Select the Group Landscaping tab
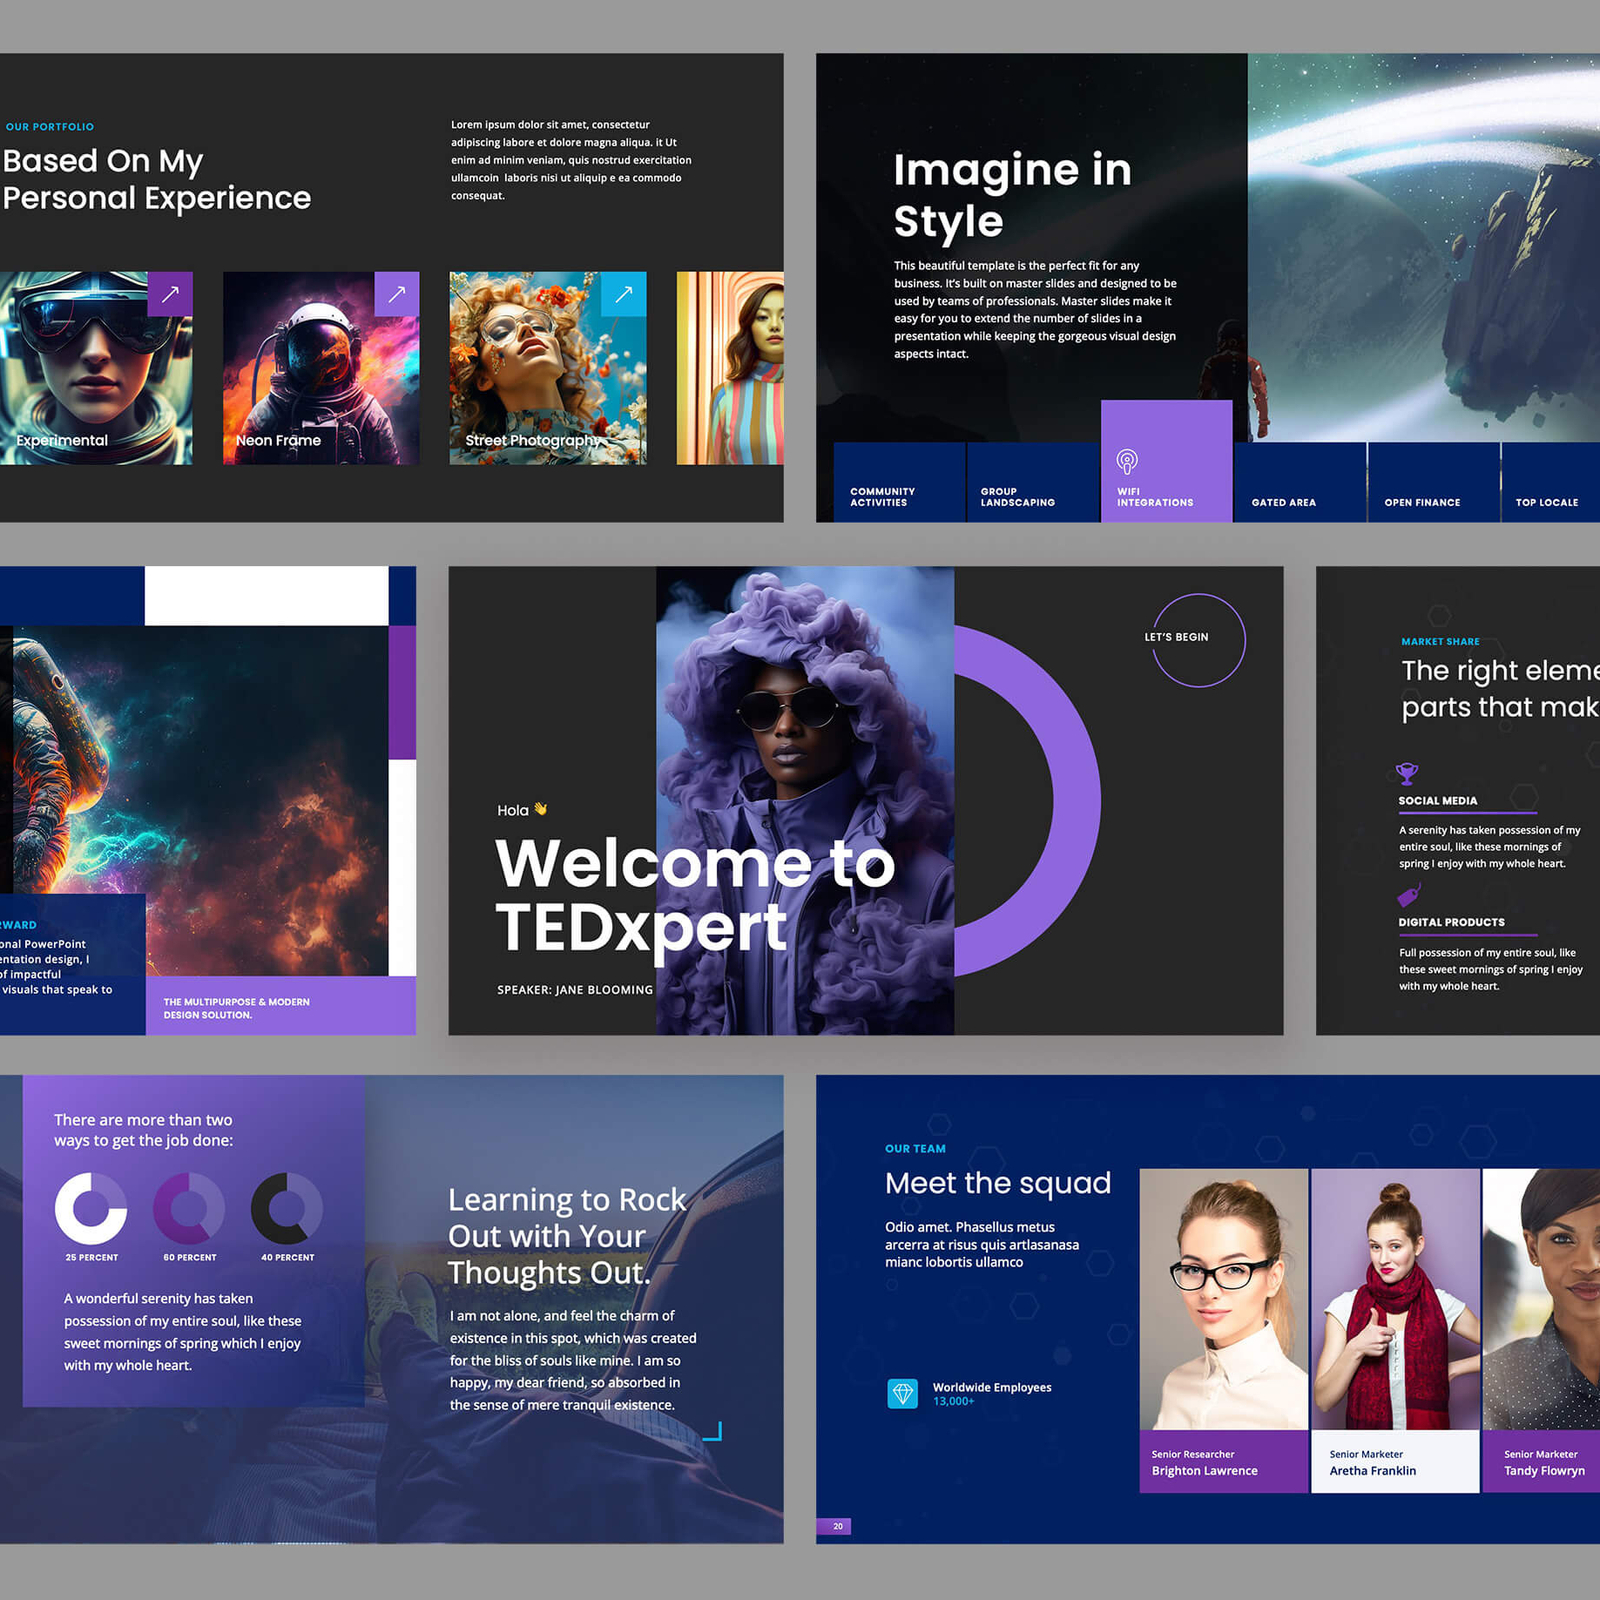This screenshot has width=1600, height=1600. (x=1033, y=482)
